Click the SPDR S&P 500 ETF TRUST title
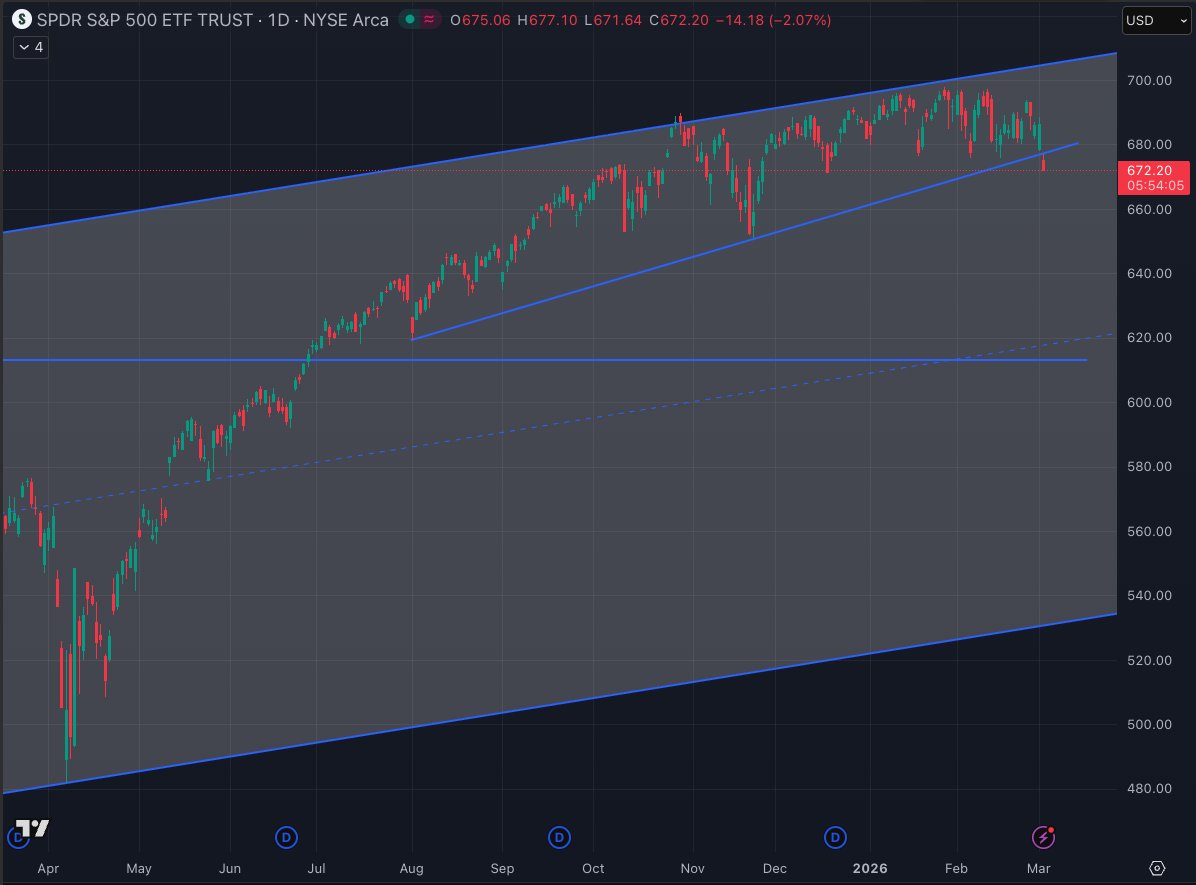 click(x=144, y=20)
